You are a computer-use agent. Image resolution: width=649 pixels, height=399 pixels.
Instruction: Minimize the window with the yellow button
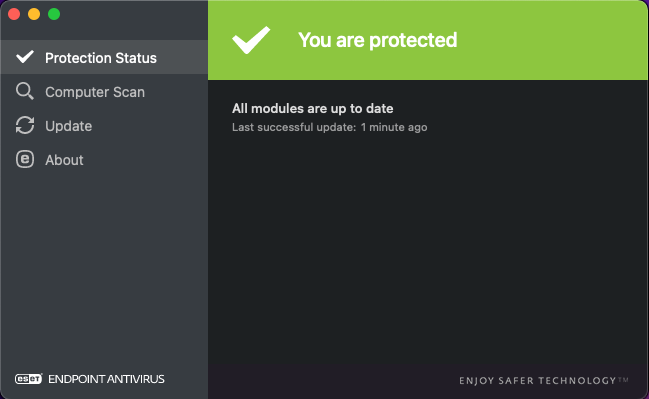coord(34,14)
